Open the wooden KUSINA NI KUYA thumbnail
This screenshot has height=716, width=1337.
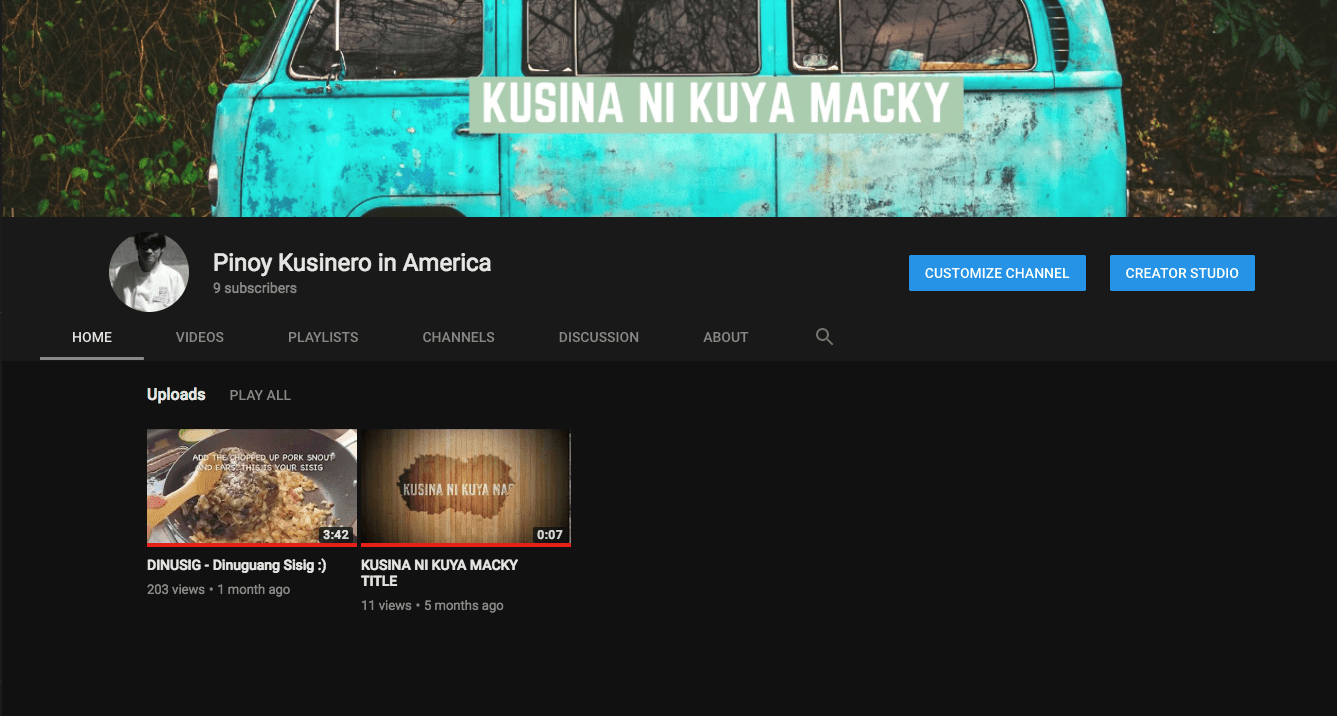pos(465,486)
